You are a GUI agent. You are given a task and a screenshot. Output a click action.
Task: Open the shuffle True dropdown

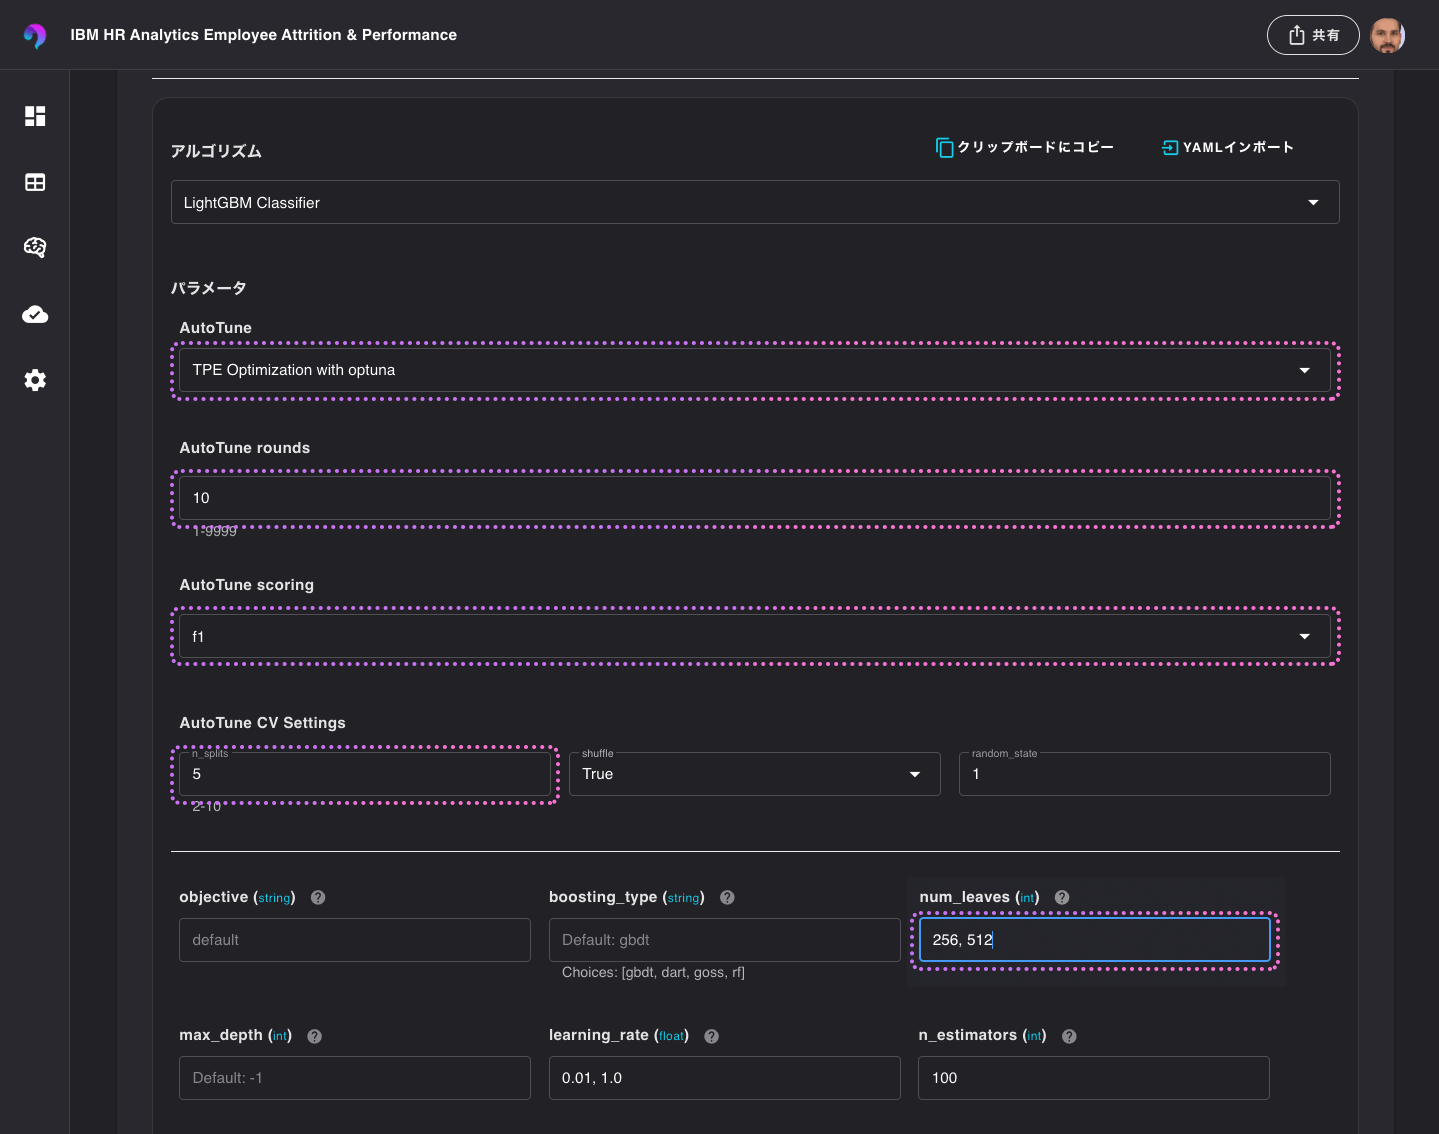click(x=754, y=774)
